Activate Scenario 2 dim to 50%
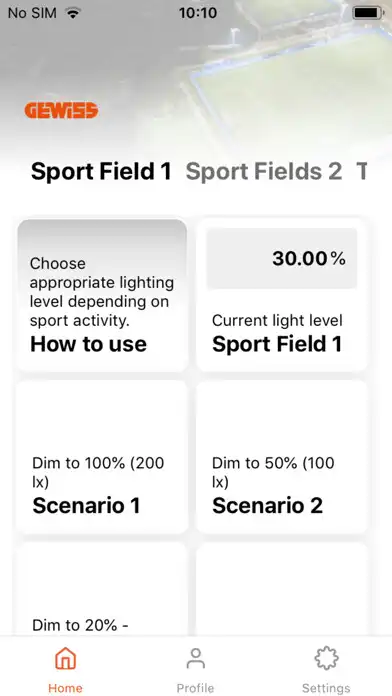The height and width of the screenshot is (696, 392). 282,457
